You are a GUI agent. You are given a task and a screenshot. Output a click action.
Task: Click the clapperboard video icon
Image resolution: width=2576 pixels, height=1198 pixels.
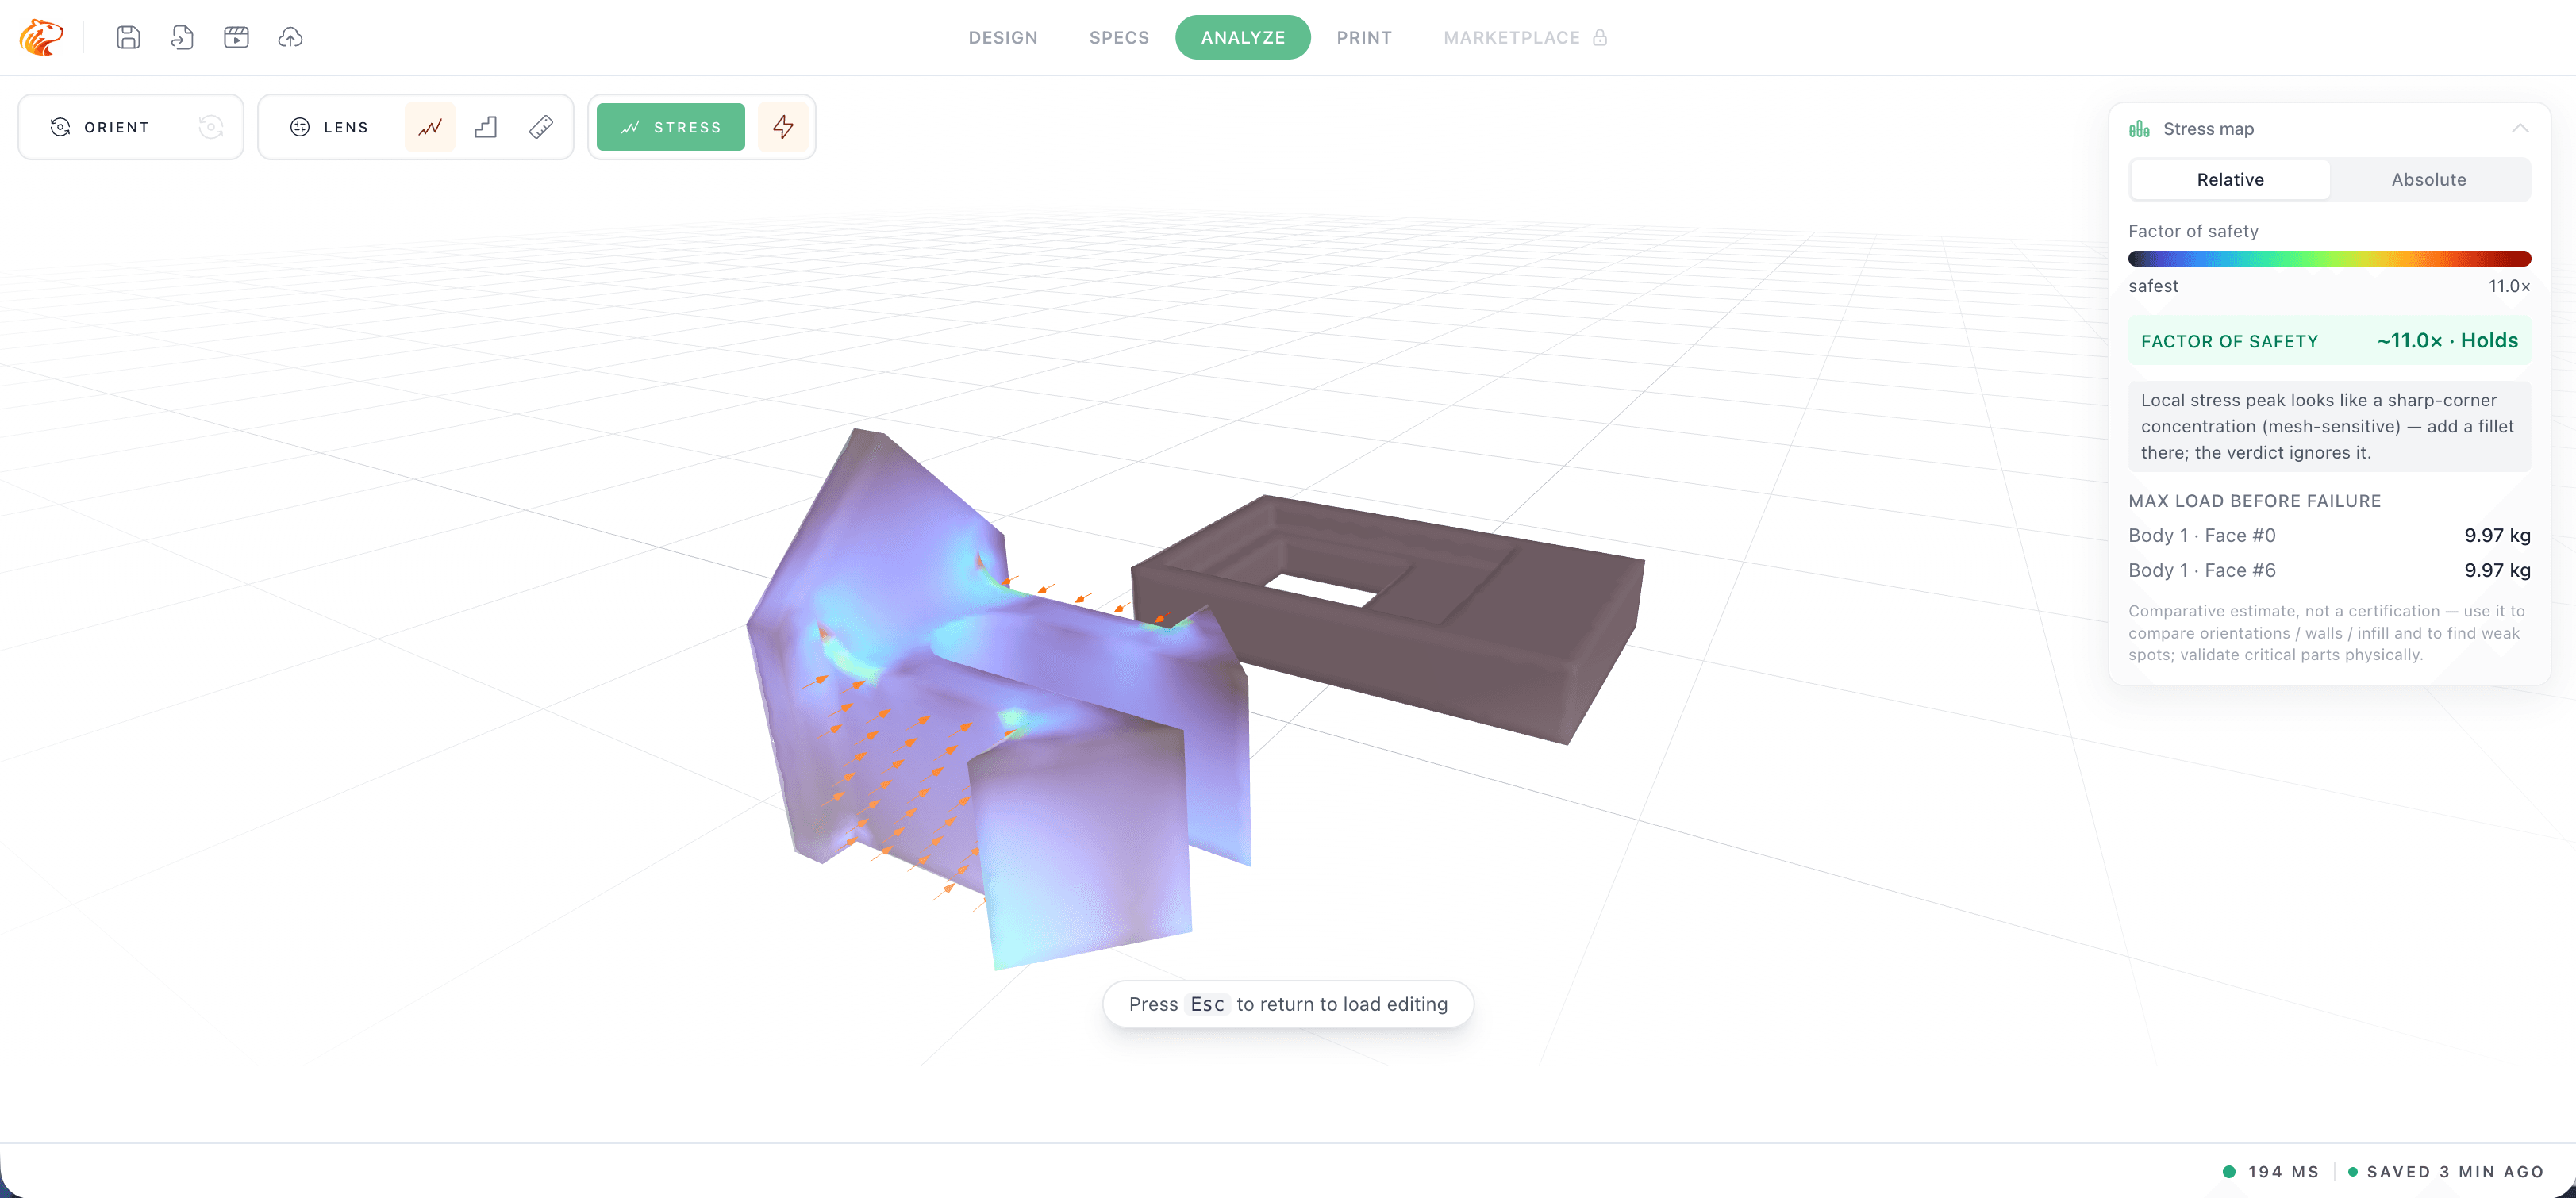(236, 37)
